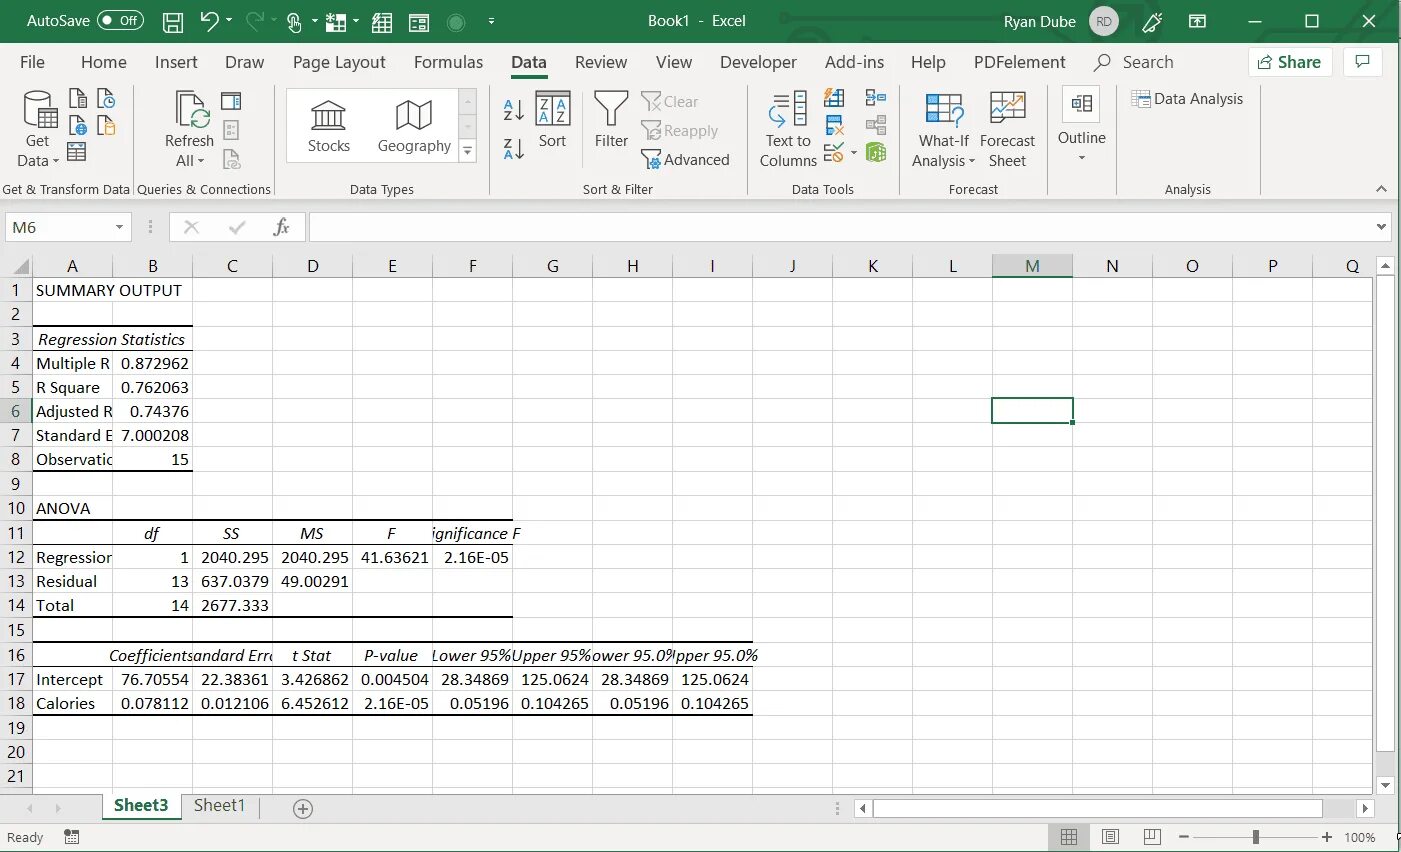Click the Save icon in the title bar
1401x852 pixels.
173,21
